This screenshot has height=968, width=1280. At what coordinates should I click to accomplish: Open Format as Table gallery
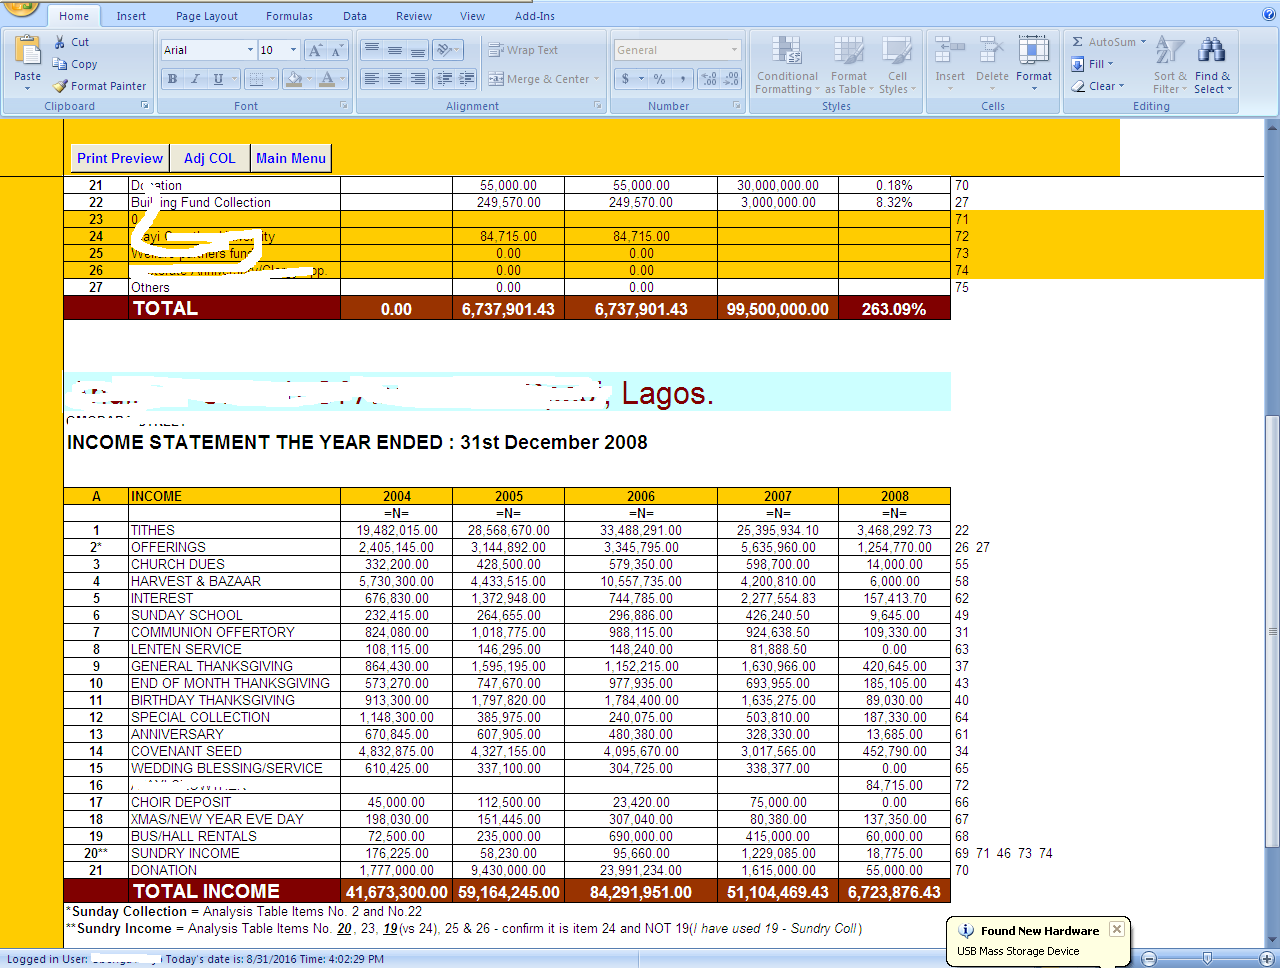(x=849, y=66)
